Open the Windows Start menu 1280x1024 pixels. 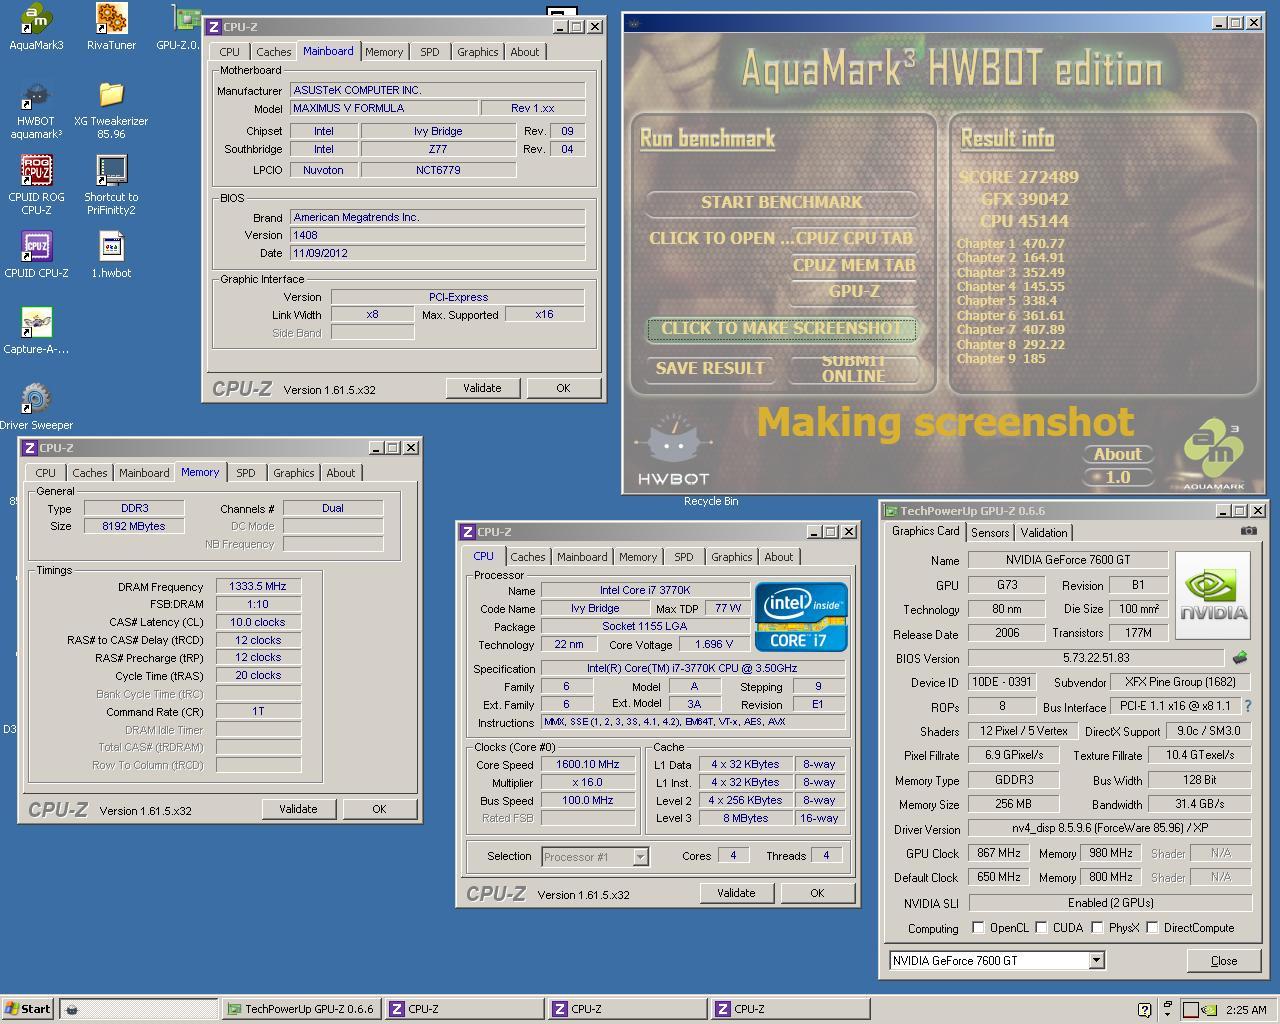[28, 1009]
